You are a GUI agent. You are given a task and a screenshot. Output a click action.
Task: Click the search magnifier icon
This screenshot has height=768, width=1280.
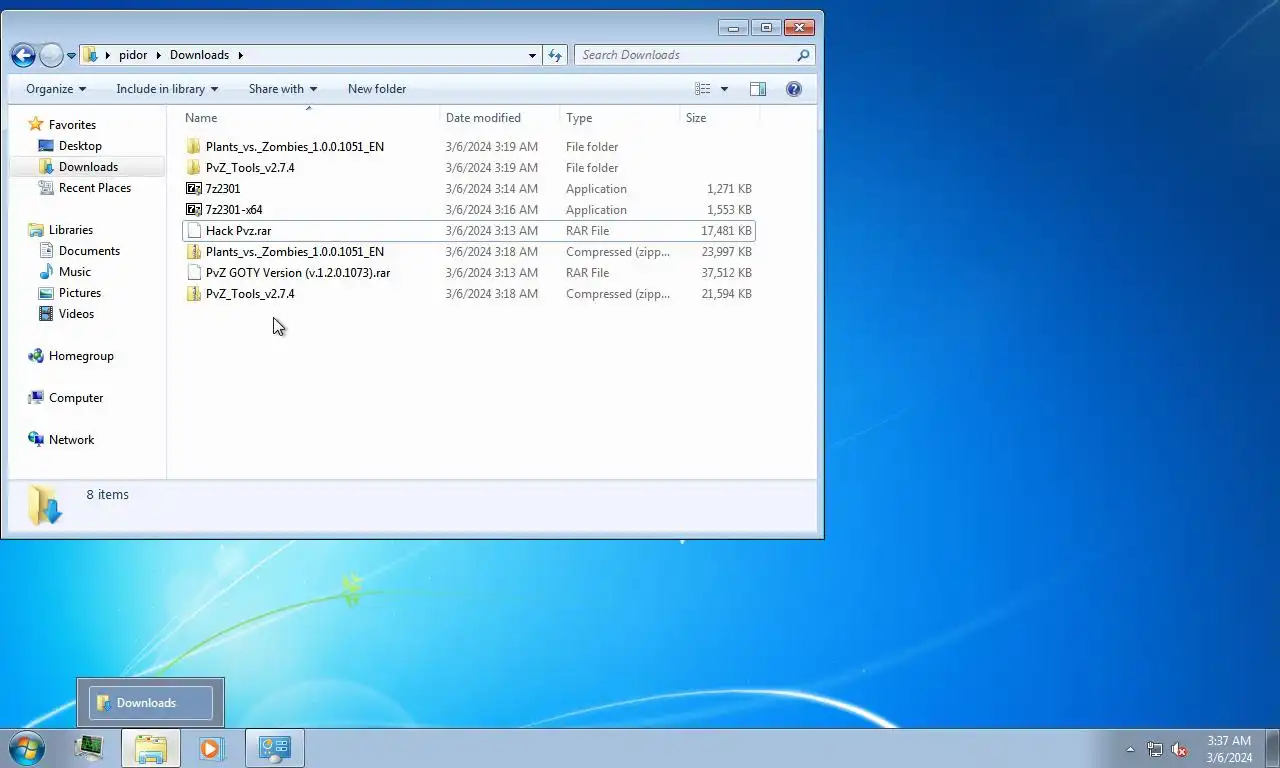coord(803,55)
